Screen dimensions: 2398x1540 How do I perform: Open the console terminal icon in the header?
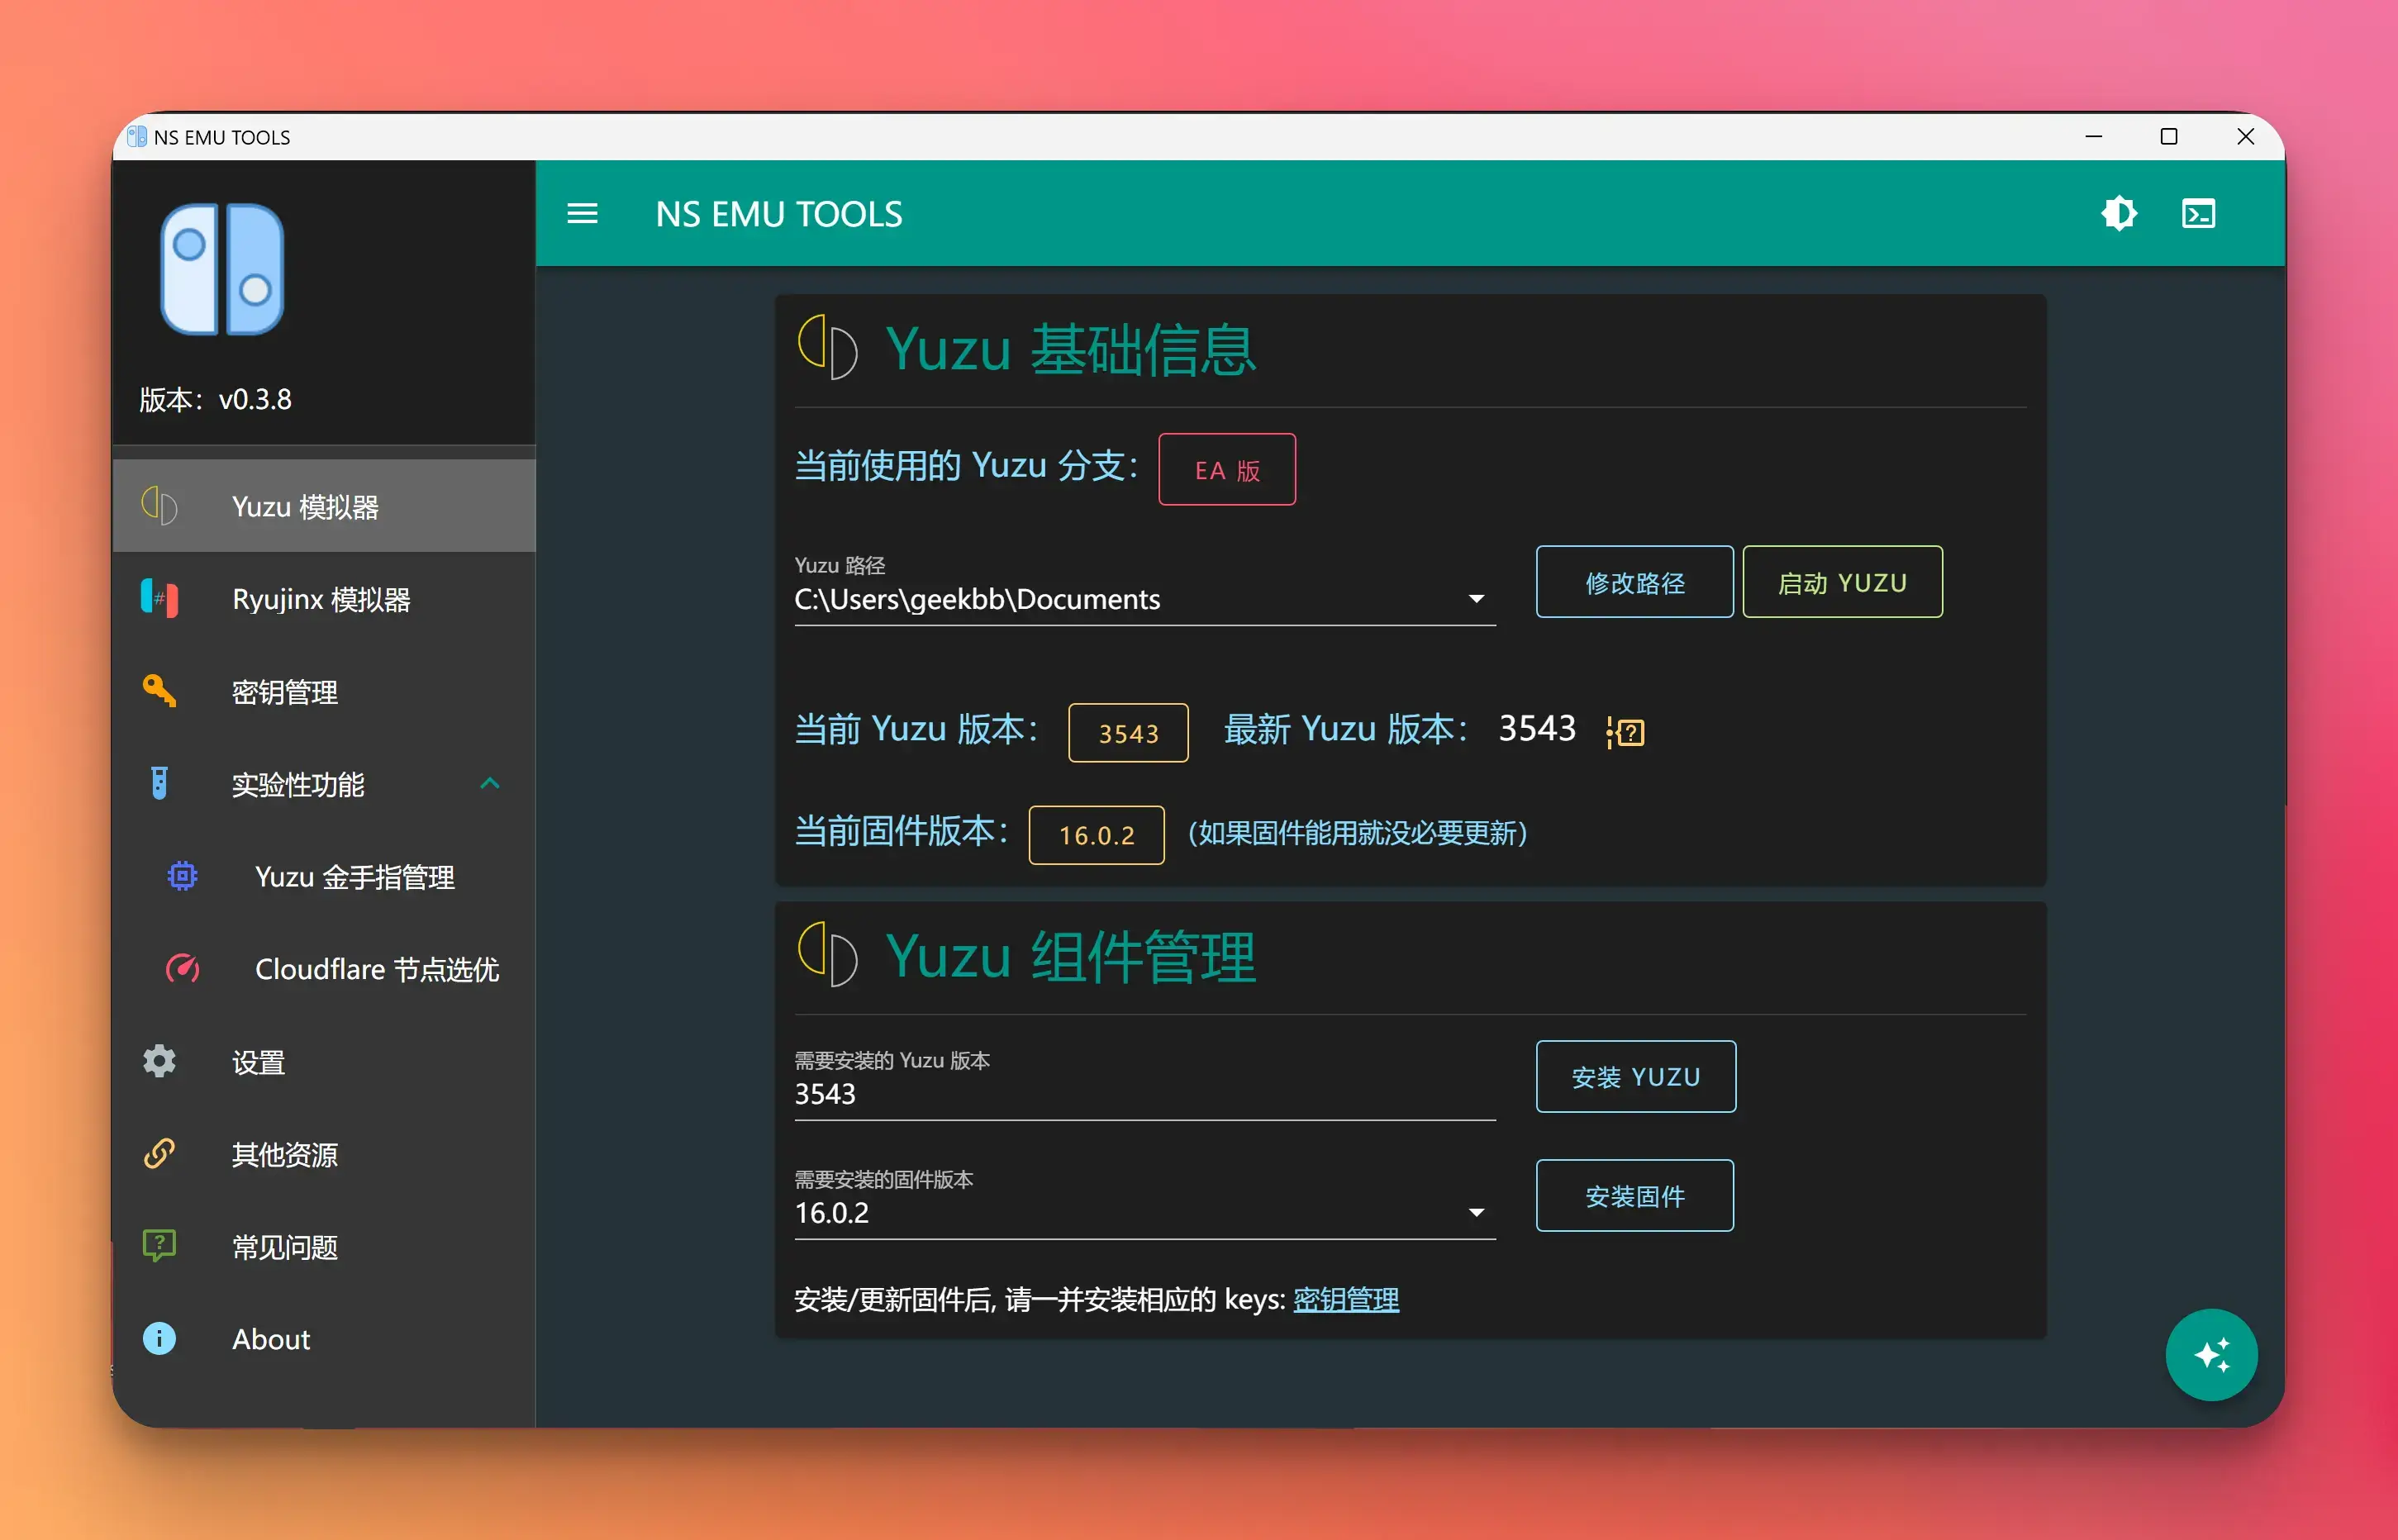pos(2198,213)
